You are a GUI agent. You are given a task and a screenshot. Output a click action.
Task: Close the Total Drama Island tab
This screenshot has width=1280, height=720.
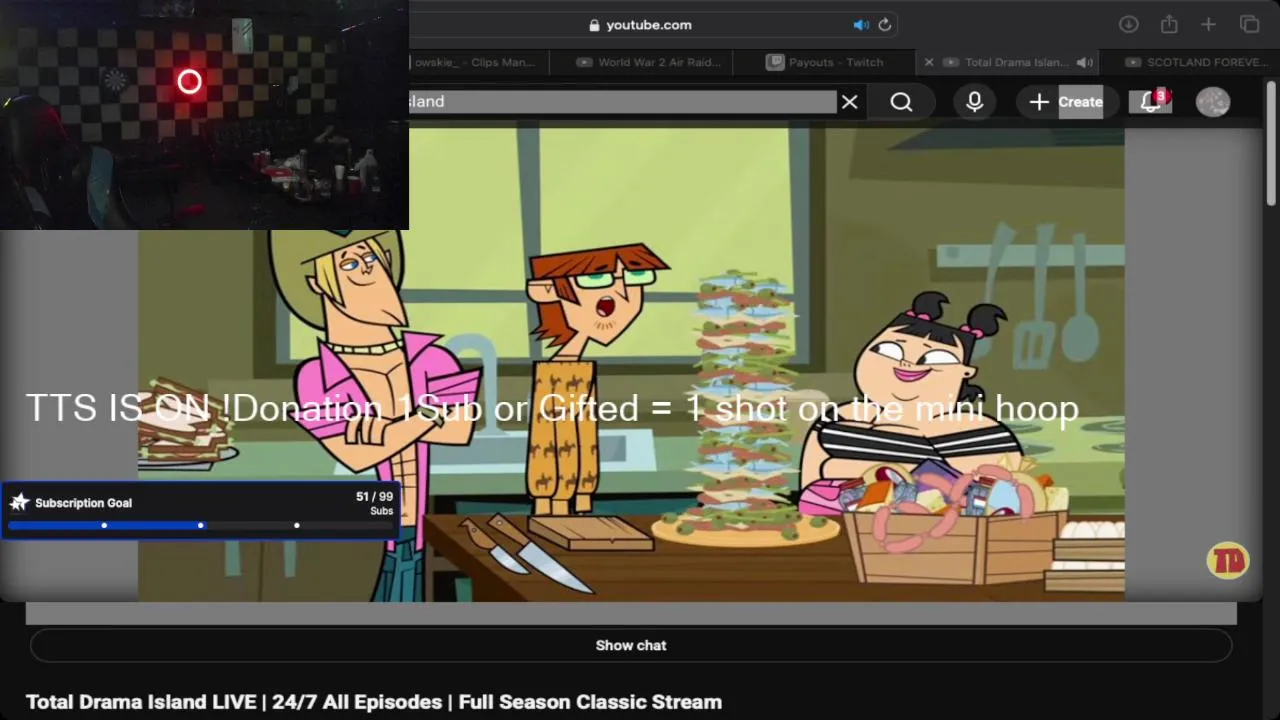click(x=928, y=62)
